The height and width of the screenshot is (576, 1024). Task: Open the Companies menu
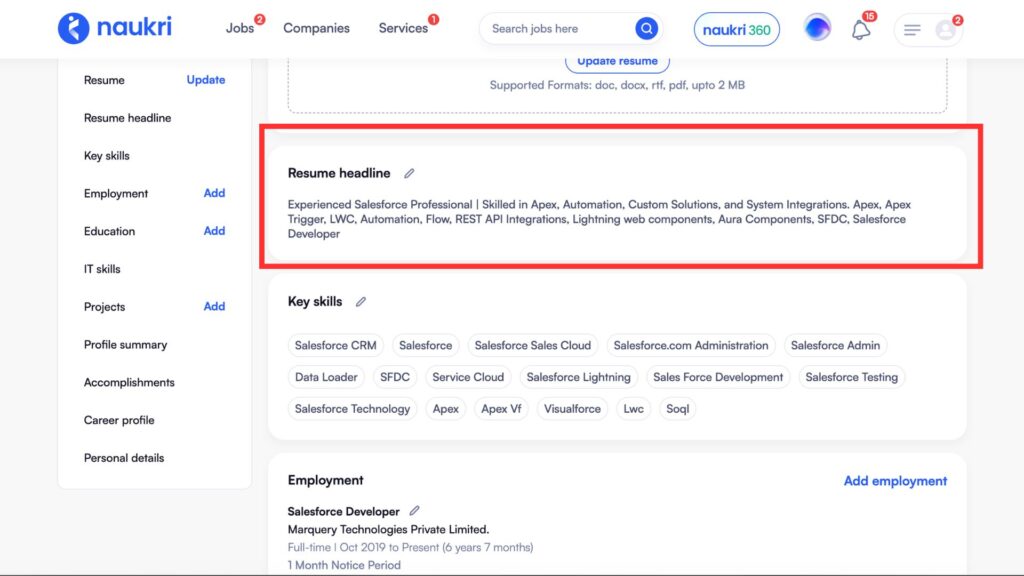click(x=316, y=28)
